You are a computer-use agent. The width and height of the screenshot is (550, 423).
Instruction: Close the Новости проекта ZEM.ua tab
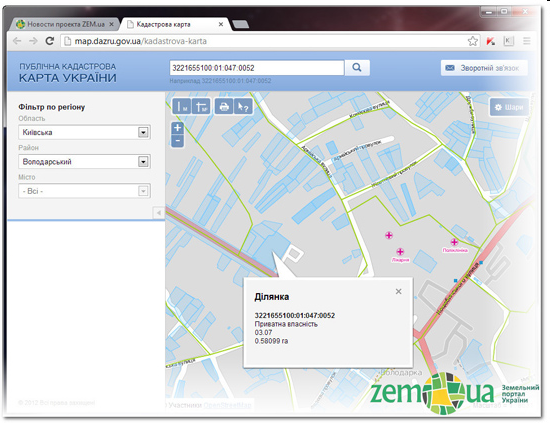click(x=111, y=24)
